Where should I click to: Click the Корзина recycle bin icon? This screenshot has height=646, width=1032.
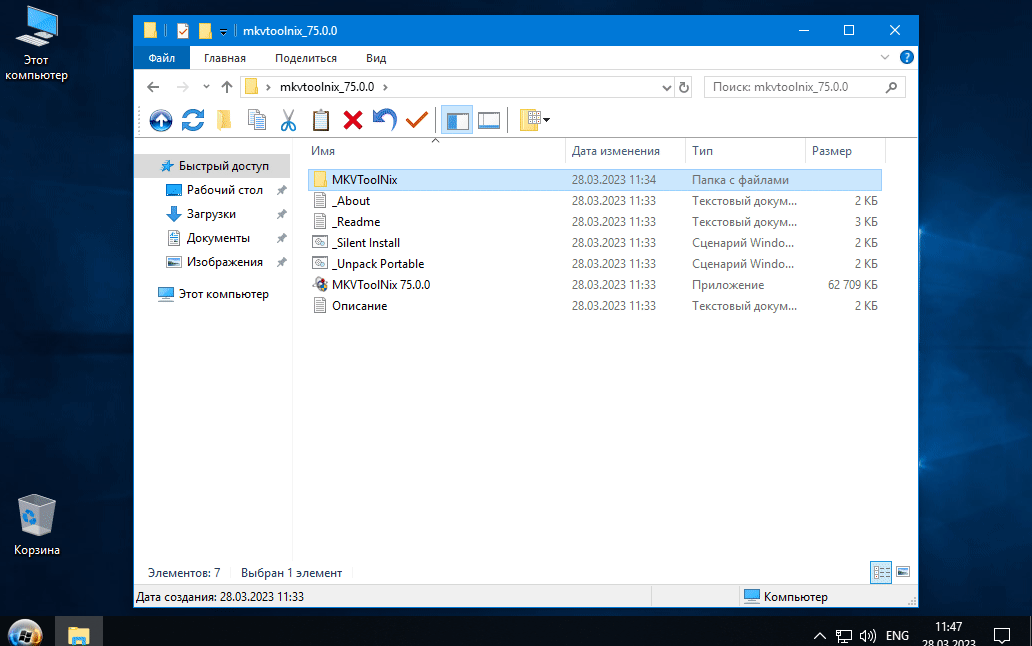point(36,525)
